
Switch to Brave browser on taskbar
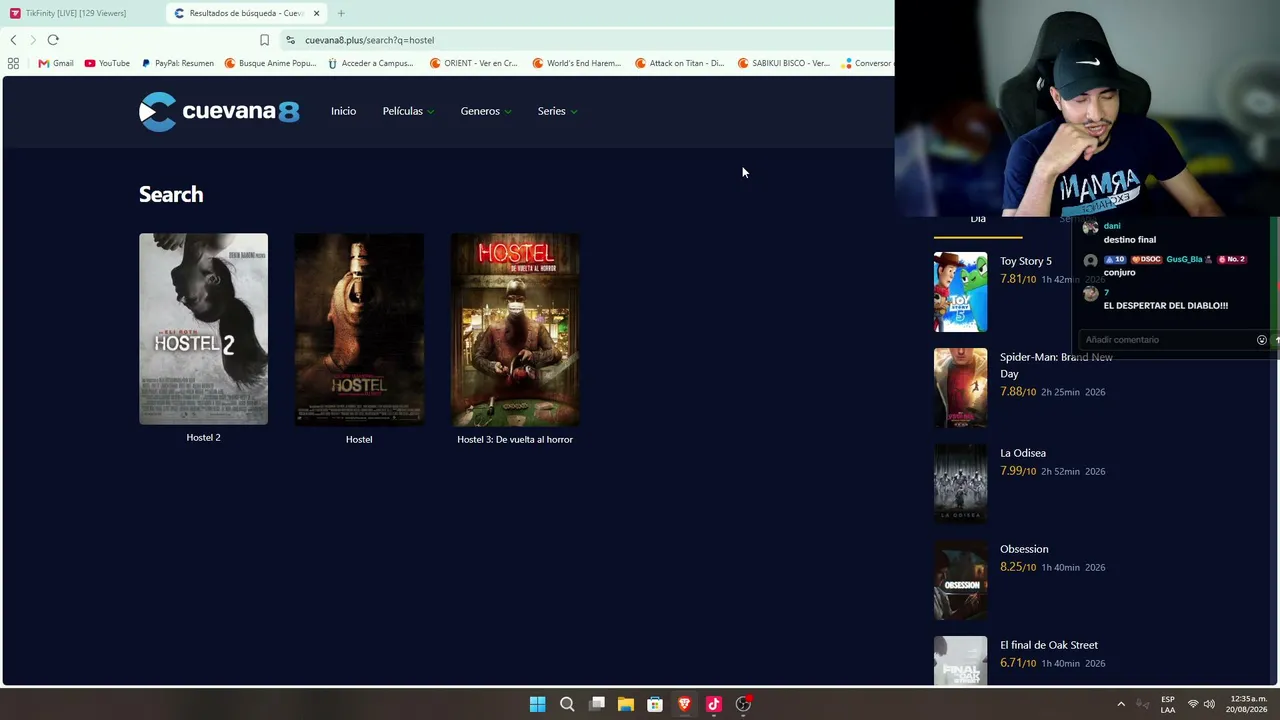tap(684, 704)
